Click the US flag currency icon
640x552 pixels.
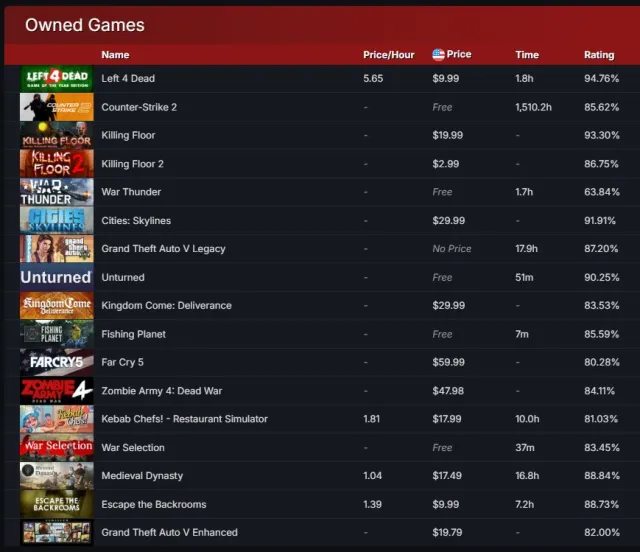coord(438,54)
